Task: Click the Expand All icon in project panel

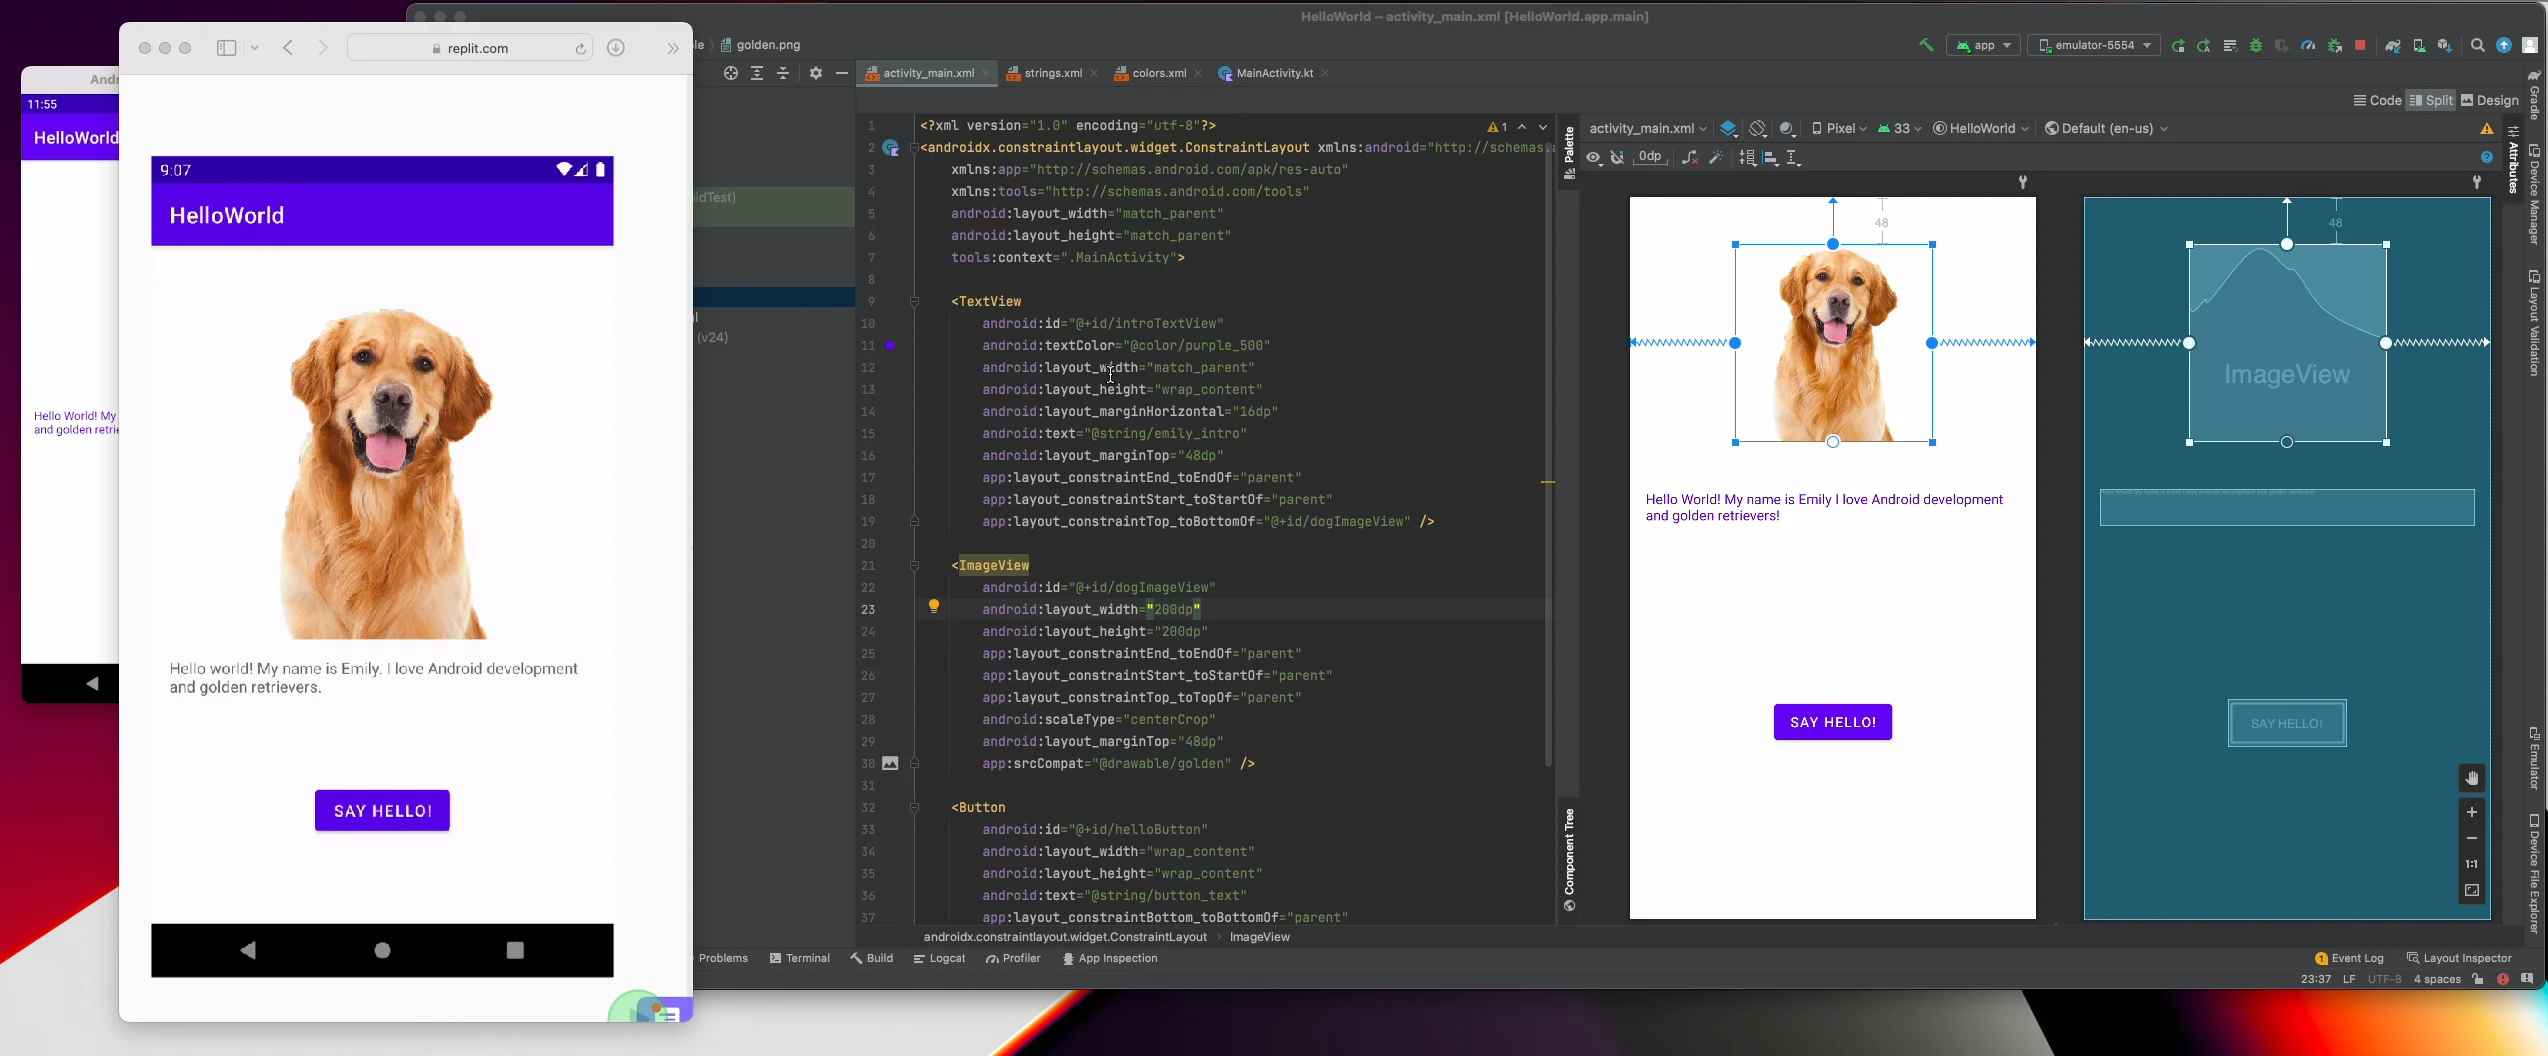Action: pos(757,73)
